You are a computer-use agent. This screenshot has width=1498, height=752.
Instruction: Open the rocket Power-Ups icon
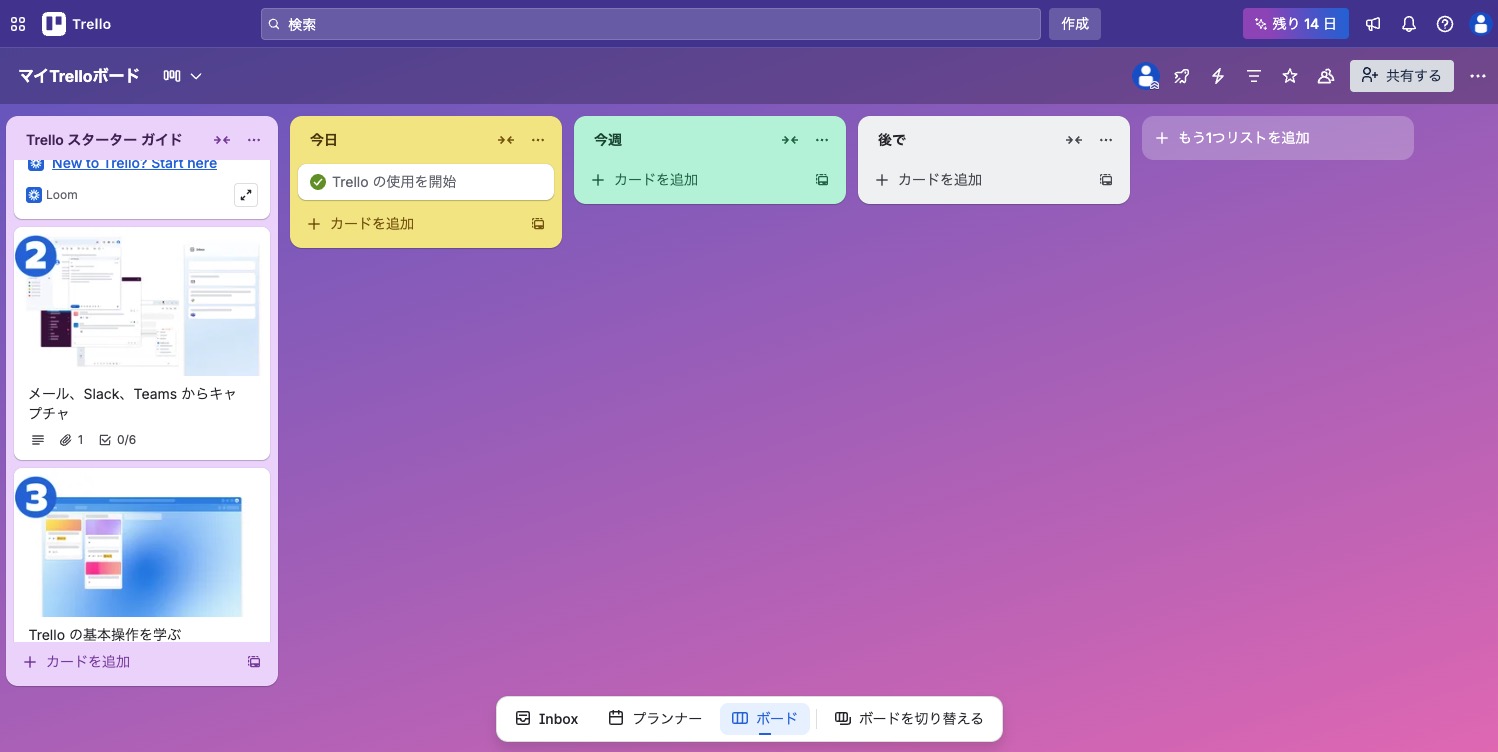1182,76
